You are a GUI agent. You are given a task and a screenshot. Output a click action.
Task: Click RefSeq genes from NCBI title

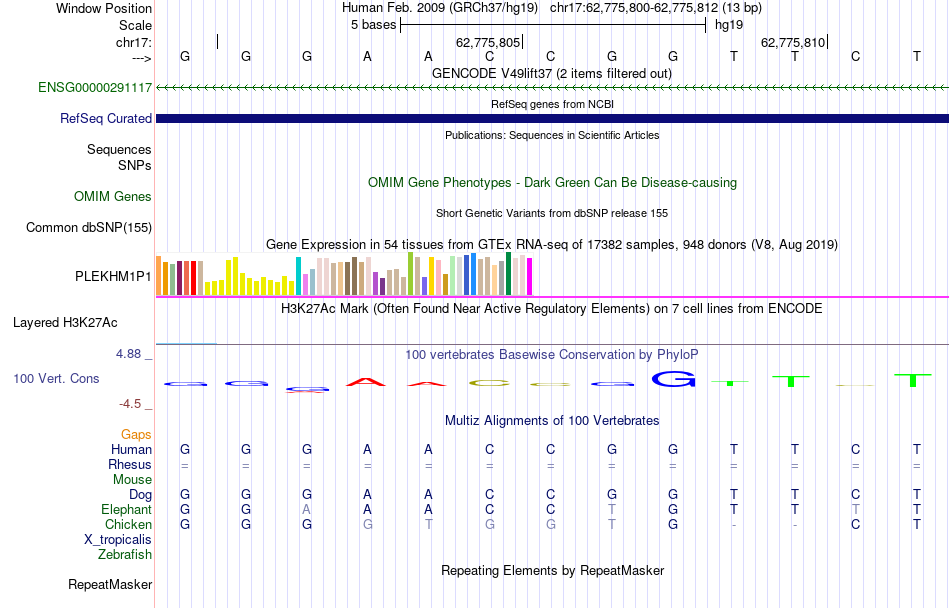[552, 104]
